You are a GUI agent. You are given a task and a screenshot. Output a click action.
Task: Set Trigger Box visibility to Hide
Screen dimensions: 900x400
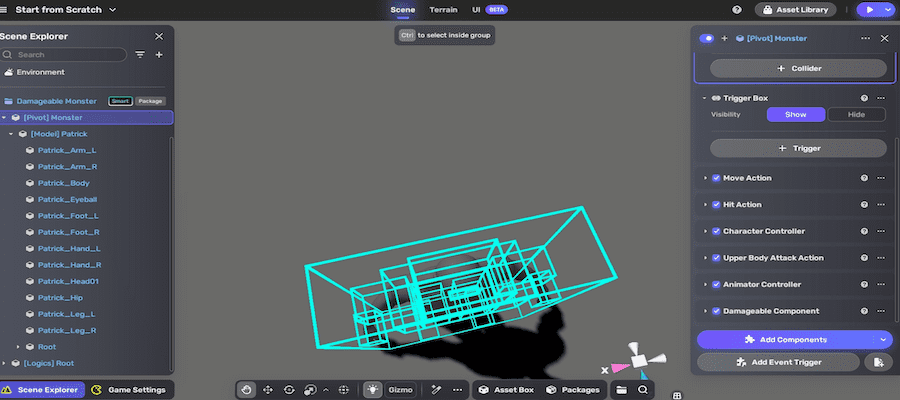click(x=856, y=115)
